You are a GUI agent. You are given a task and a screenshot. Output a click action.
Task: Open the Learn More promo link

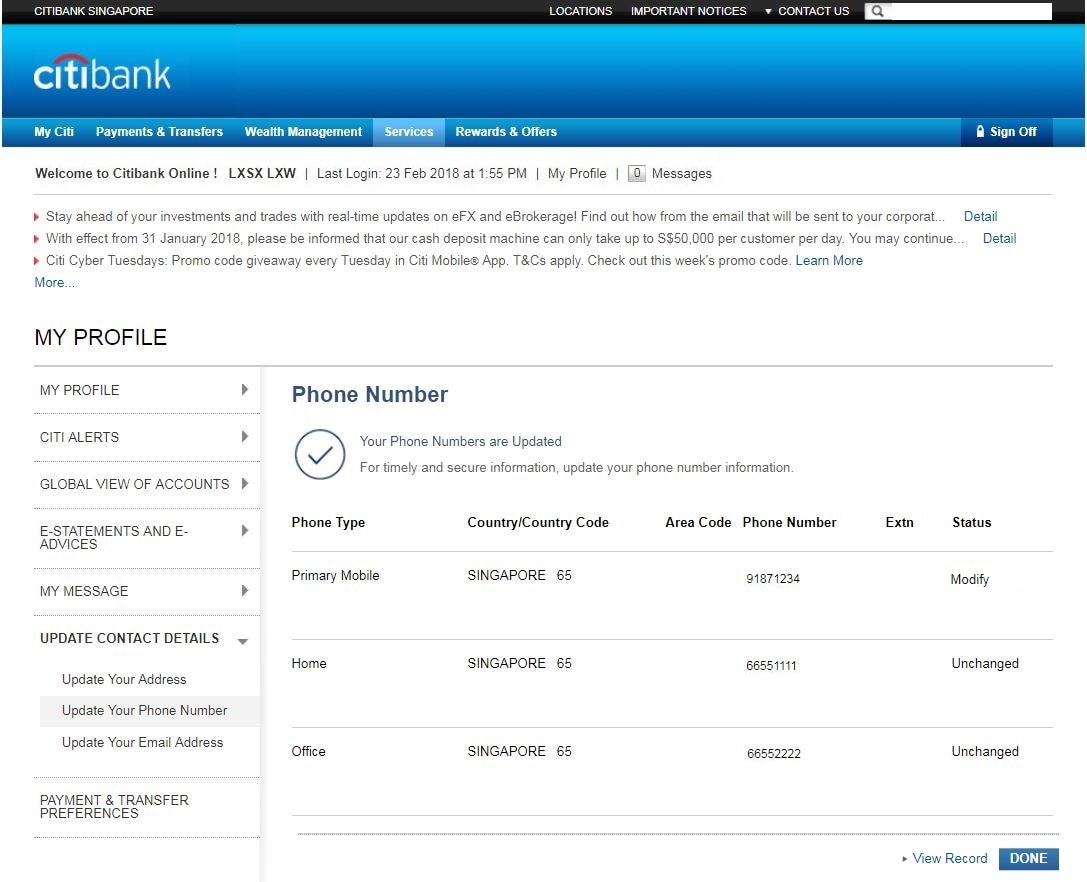(829, 260)
